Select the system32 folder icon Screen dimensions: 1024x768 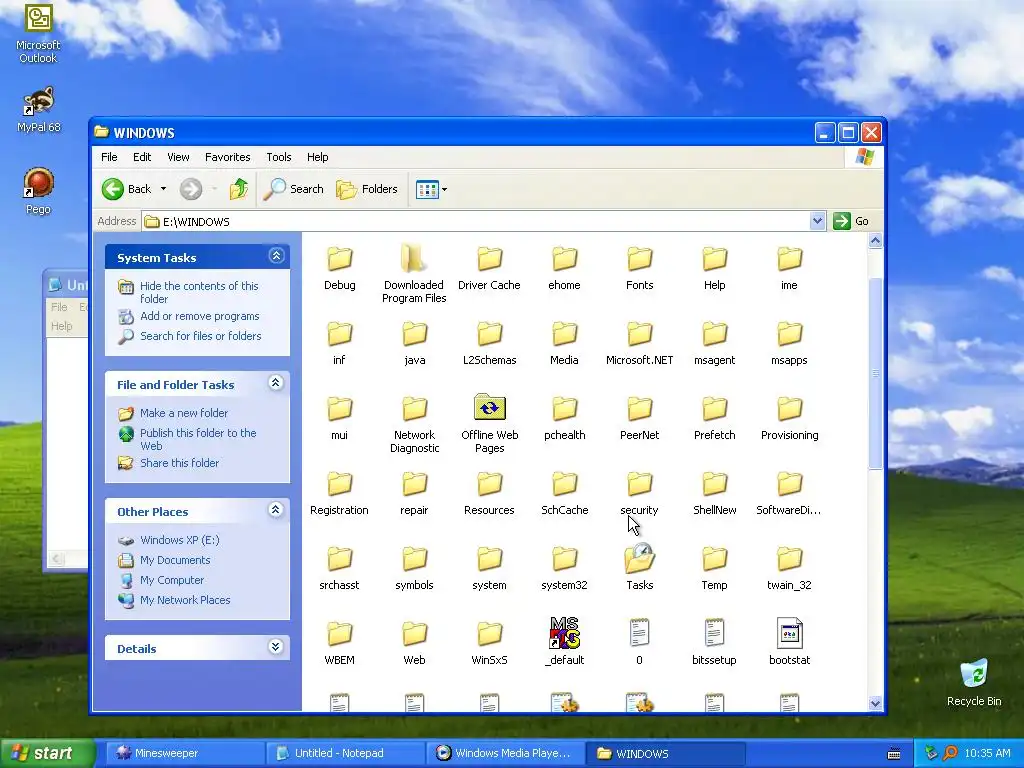click(564, 558)
